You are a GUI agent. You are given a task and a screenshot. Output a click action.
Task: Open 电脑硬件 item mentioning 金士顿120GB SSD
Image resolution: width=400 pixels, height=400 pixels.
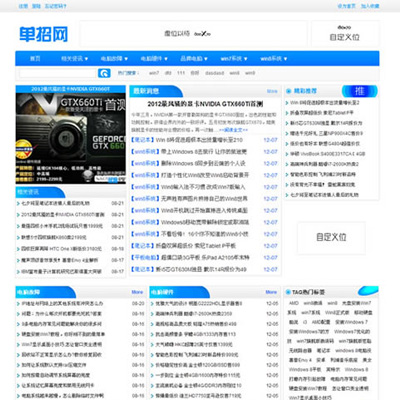pyautogui.click(x=197, y=365)
